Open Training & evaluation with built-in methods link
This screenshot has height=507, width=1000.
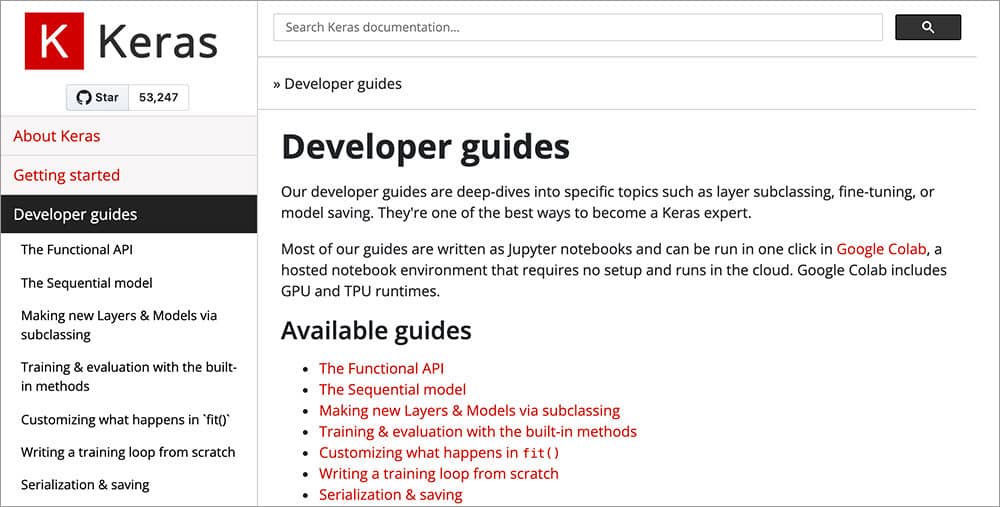point(478,432)
